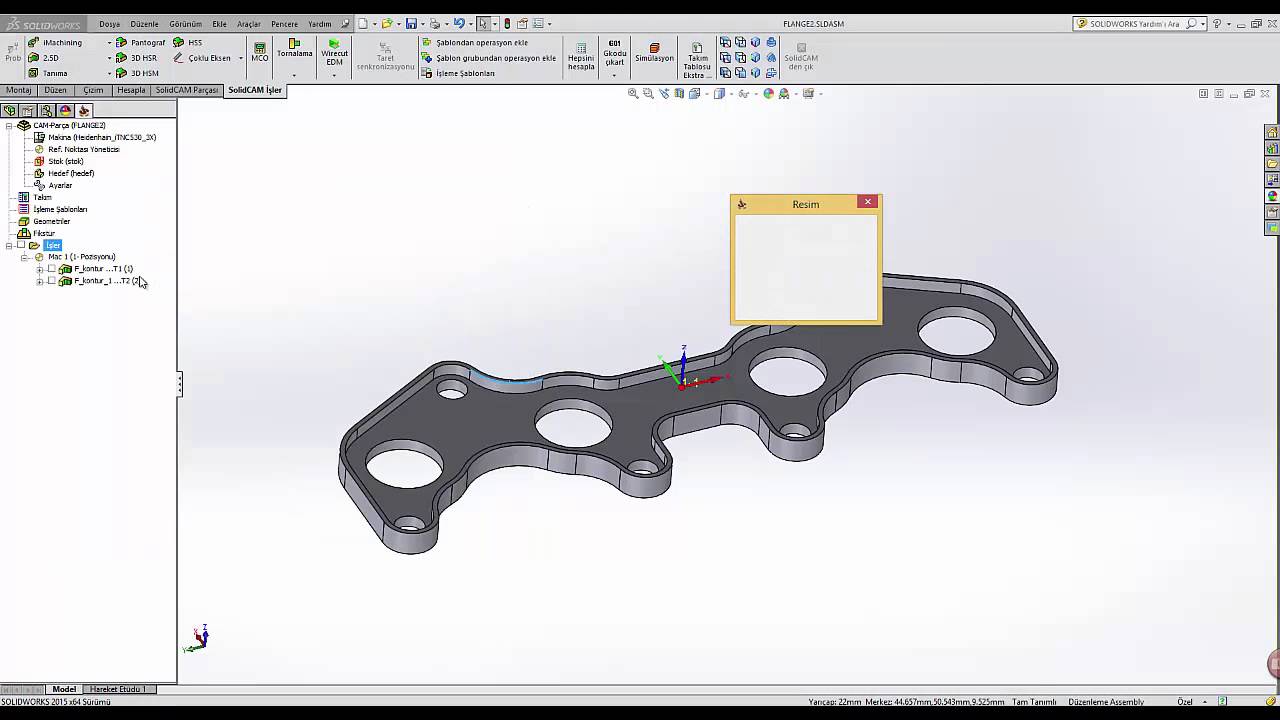Select the 2.5D operations button

click(43, 58)
